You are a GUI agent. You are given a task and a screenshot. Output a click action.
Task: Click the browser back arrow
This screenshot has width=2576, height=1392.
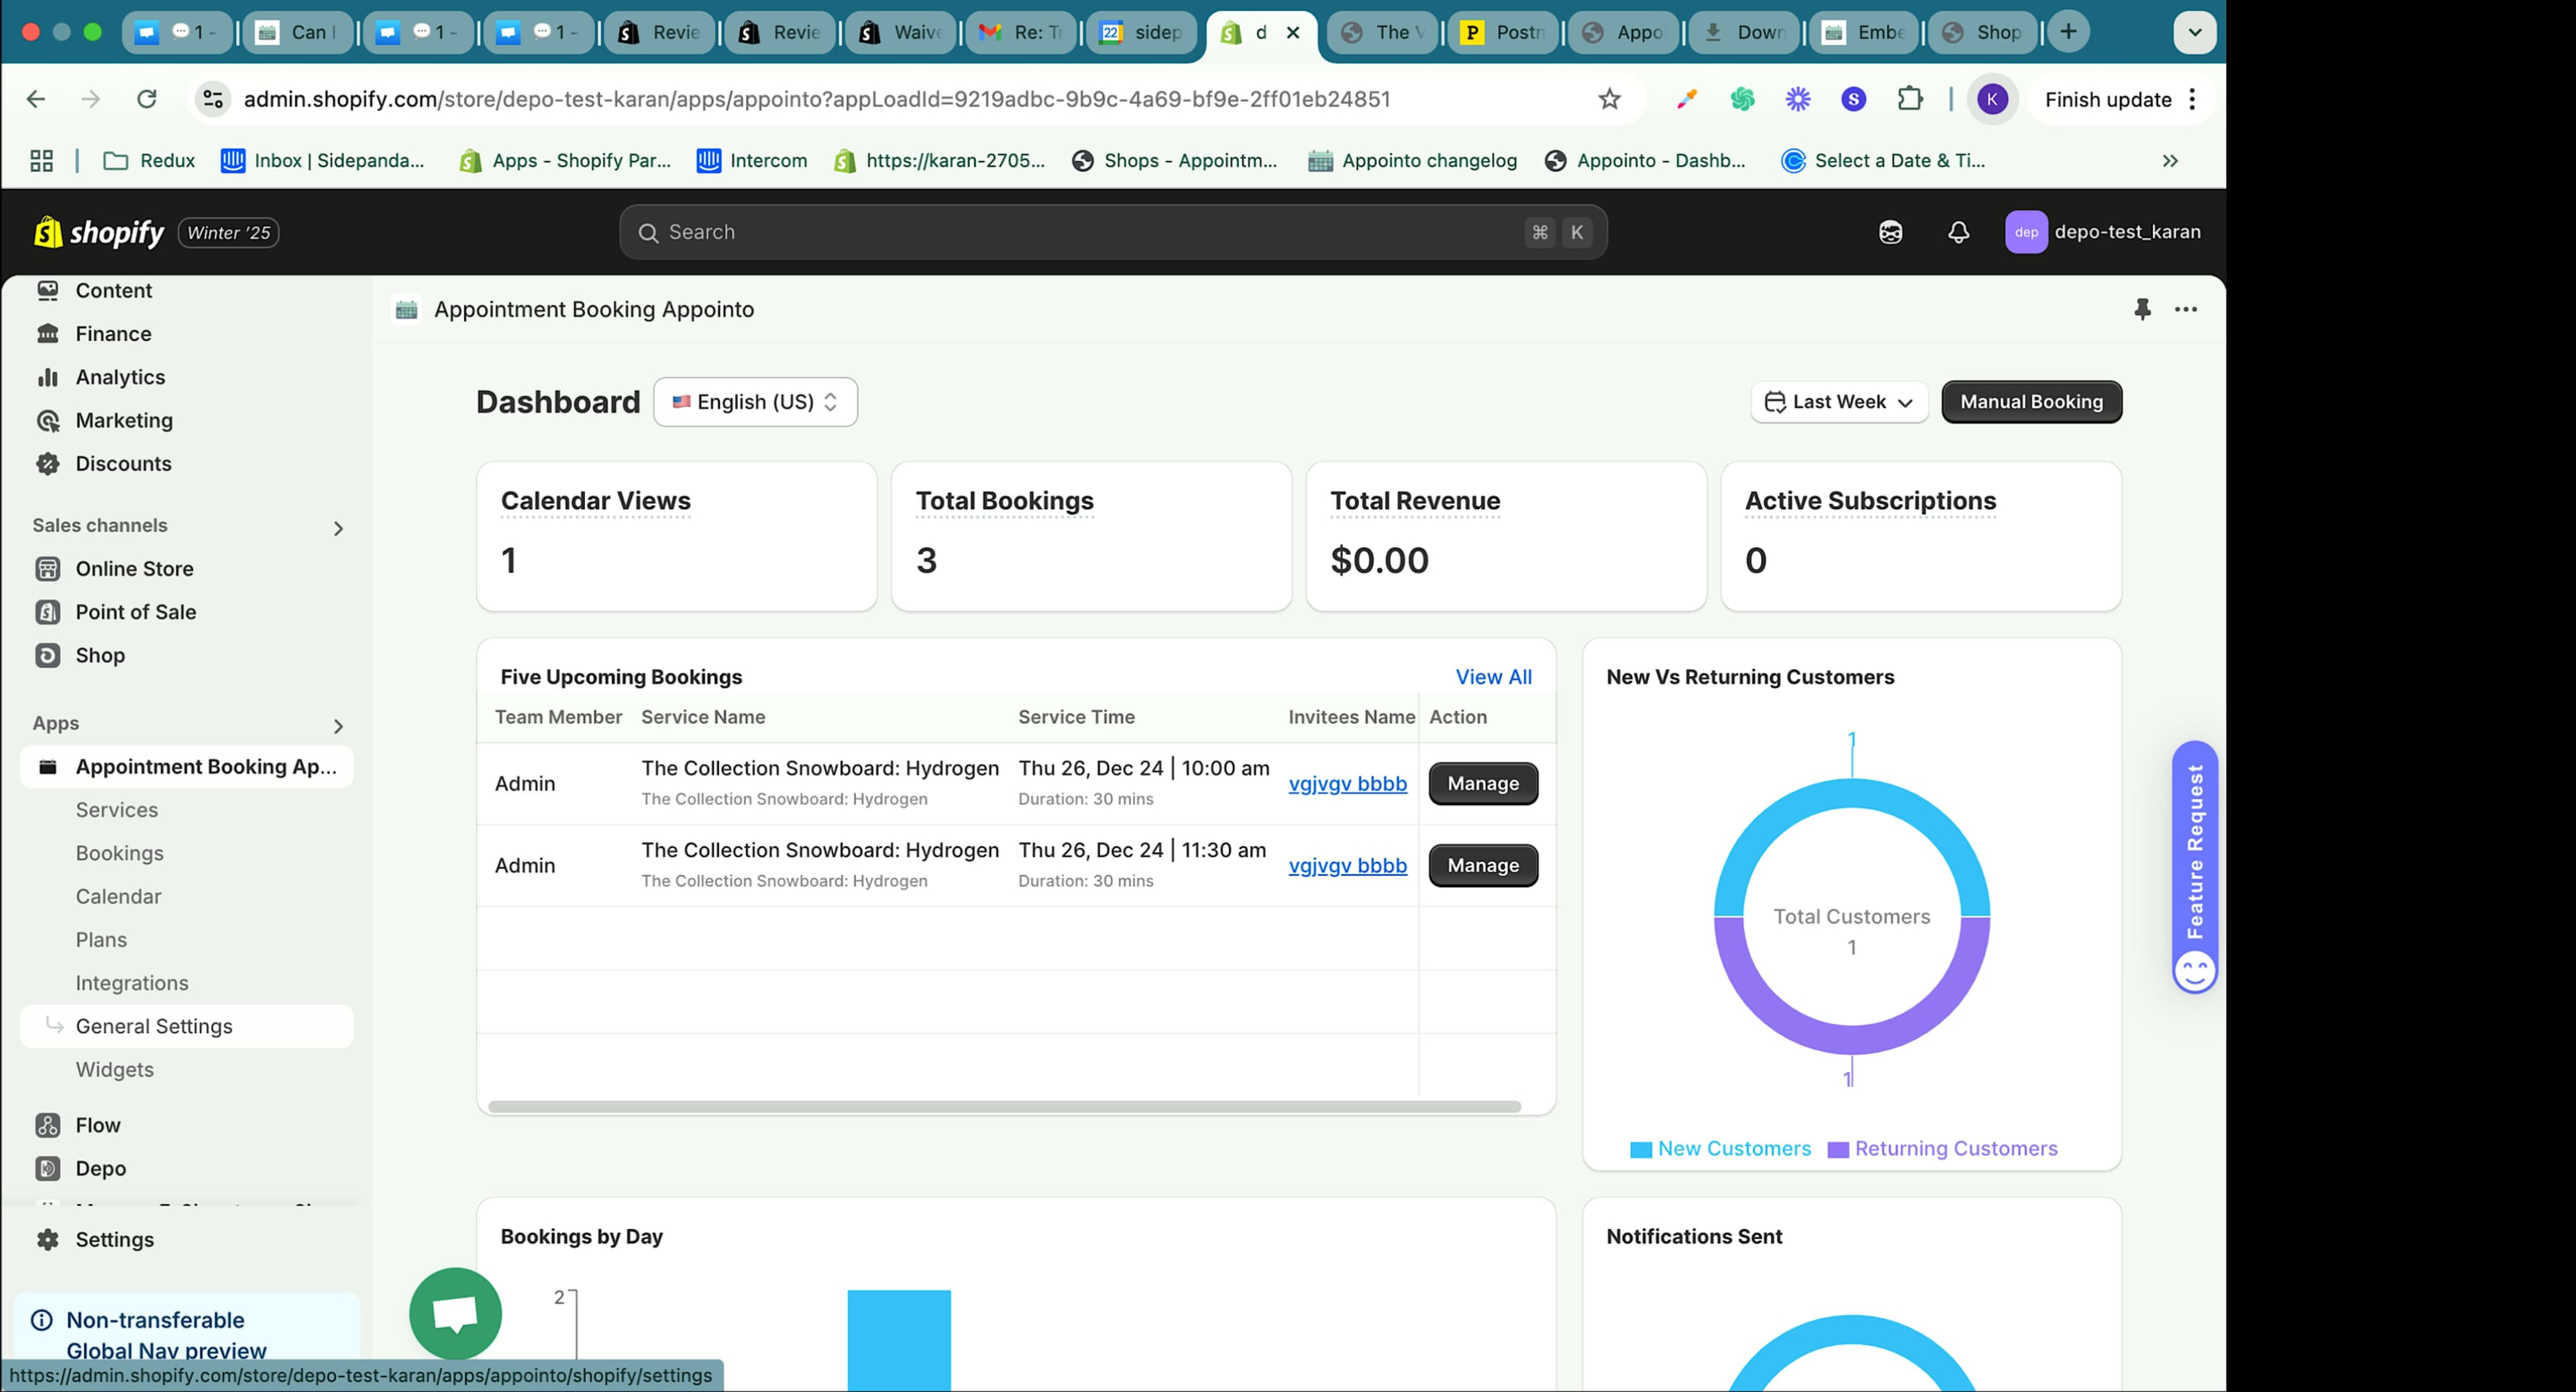(x=36, y=99)
